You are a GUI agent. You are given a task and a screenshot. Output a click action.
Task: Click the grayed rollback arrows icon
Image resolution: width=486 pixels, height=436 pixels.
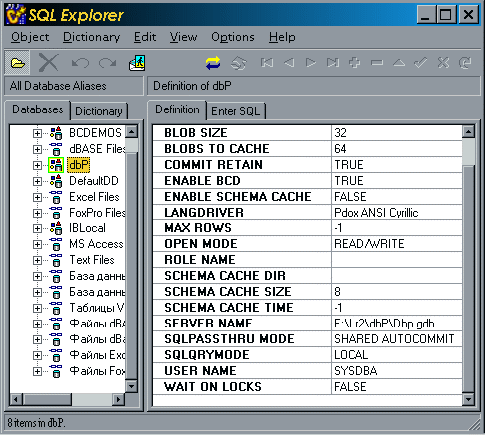click(x=239, y=63)
